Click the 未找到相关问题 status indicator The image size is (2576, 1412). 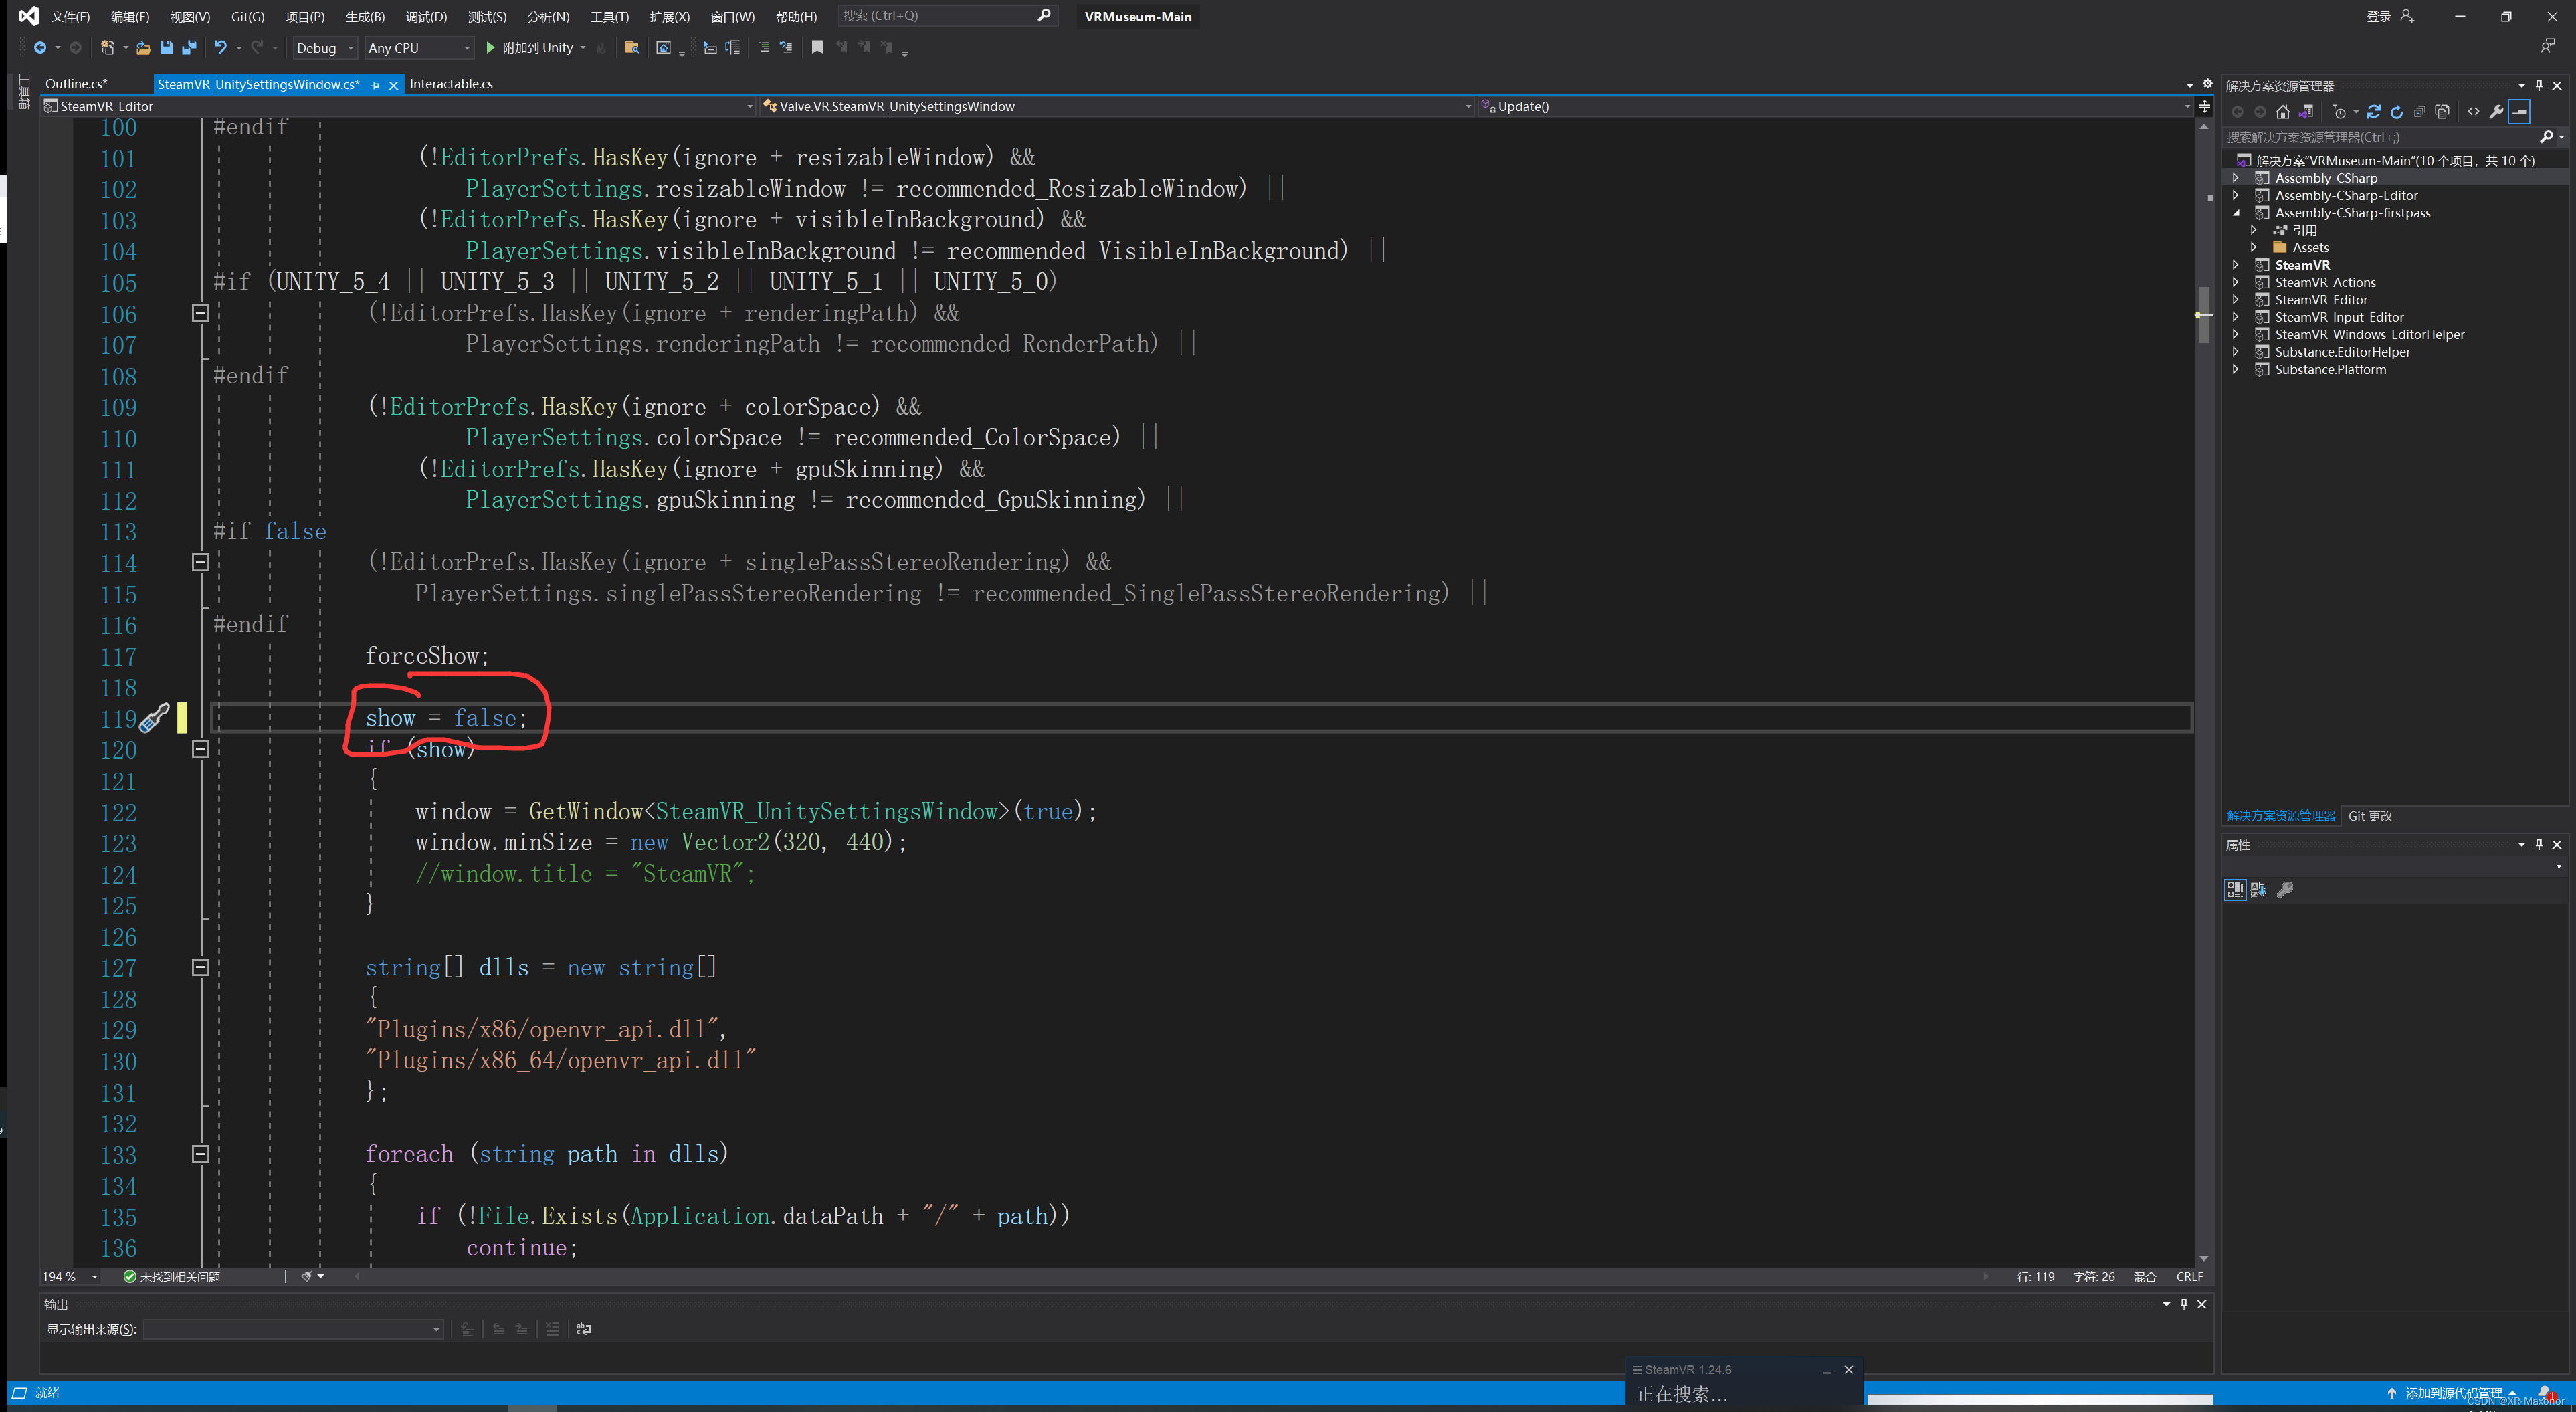point(172,1277)
